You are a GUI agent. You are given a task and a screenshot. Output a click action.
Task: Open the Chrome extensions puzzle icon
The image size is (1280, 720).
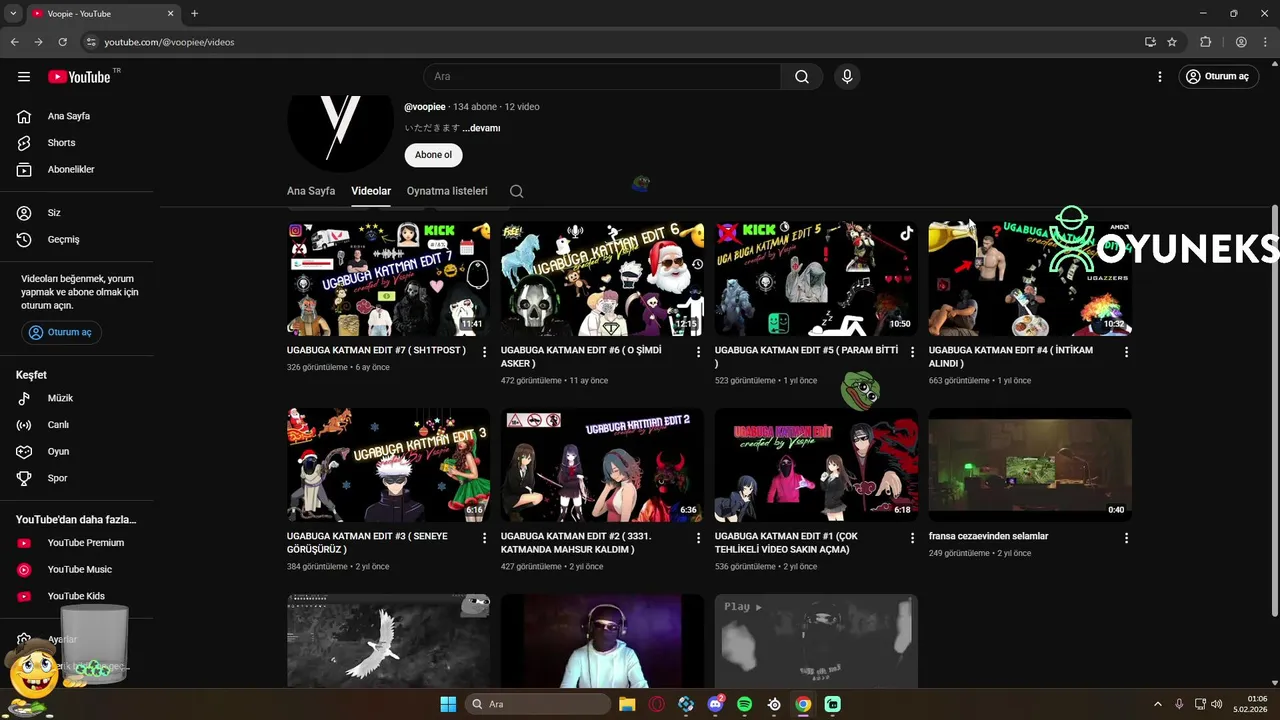tap(1205, 42)
